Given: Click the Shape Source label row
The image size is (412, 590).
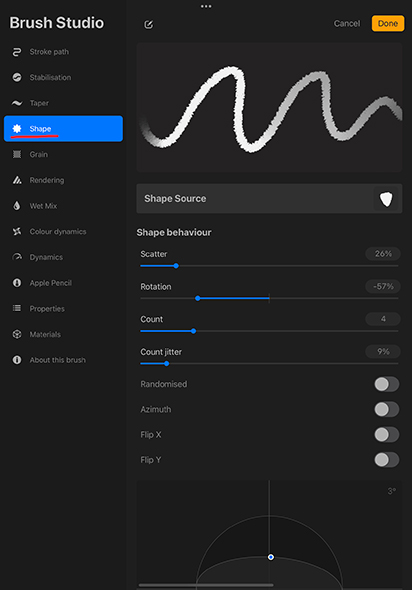Looking at the screenshot, I should (x=269, y=199).
